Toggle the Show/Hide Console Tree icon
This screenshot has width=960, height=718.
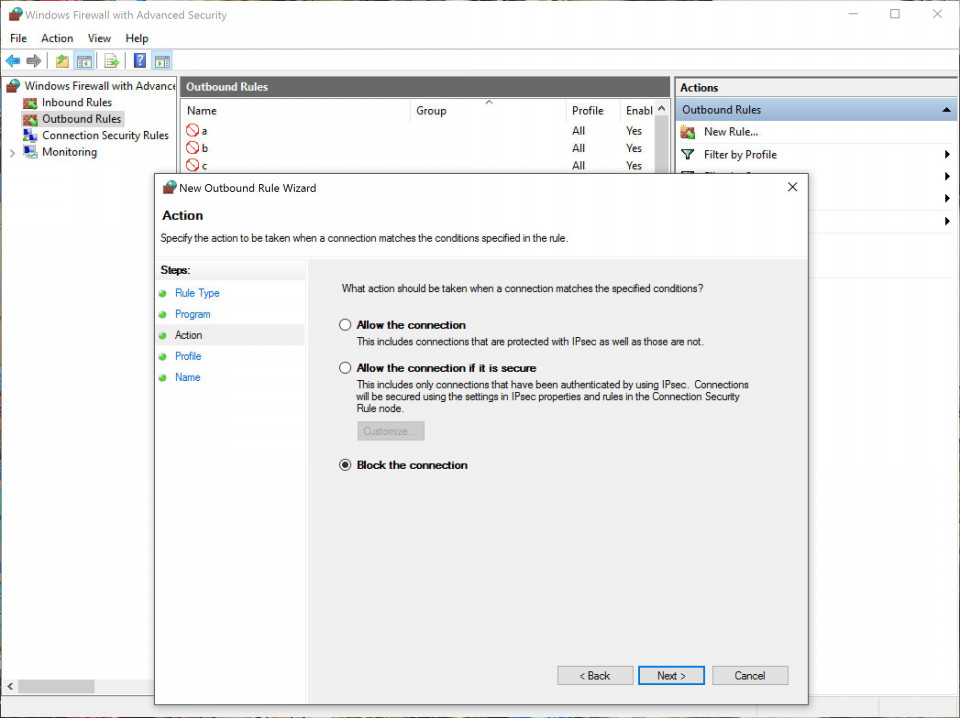point(84,61)
